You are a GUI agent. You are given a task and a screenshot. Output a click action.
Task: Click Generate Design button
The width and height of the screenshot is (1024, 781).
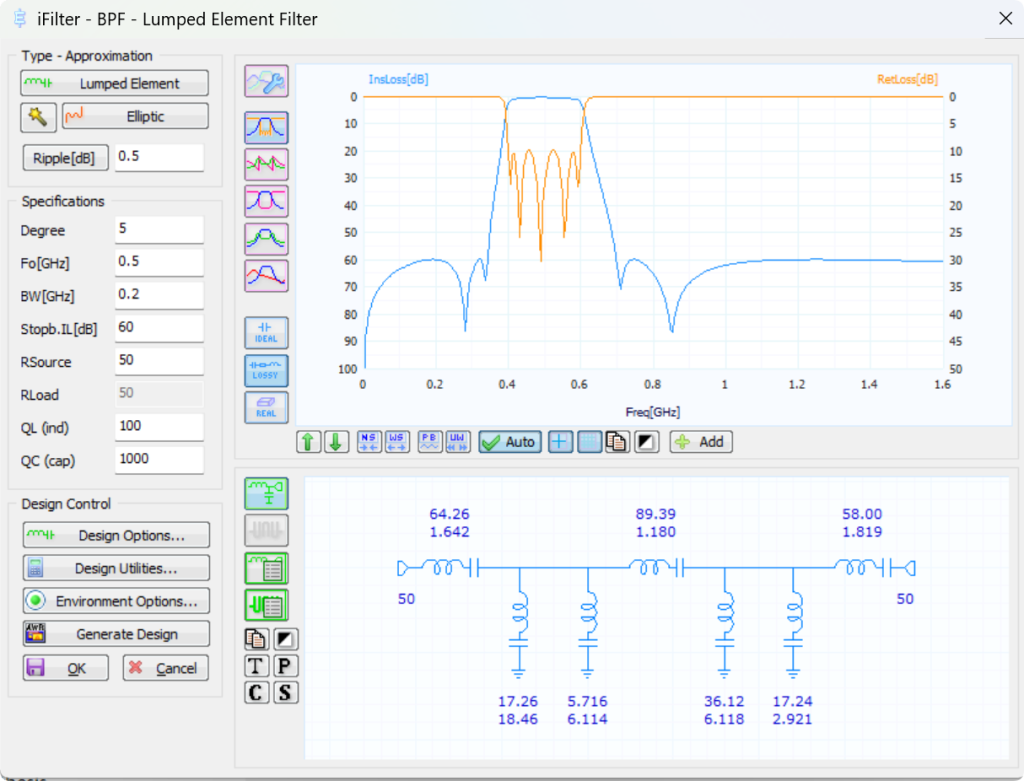click(x=116, y=634)
